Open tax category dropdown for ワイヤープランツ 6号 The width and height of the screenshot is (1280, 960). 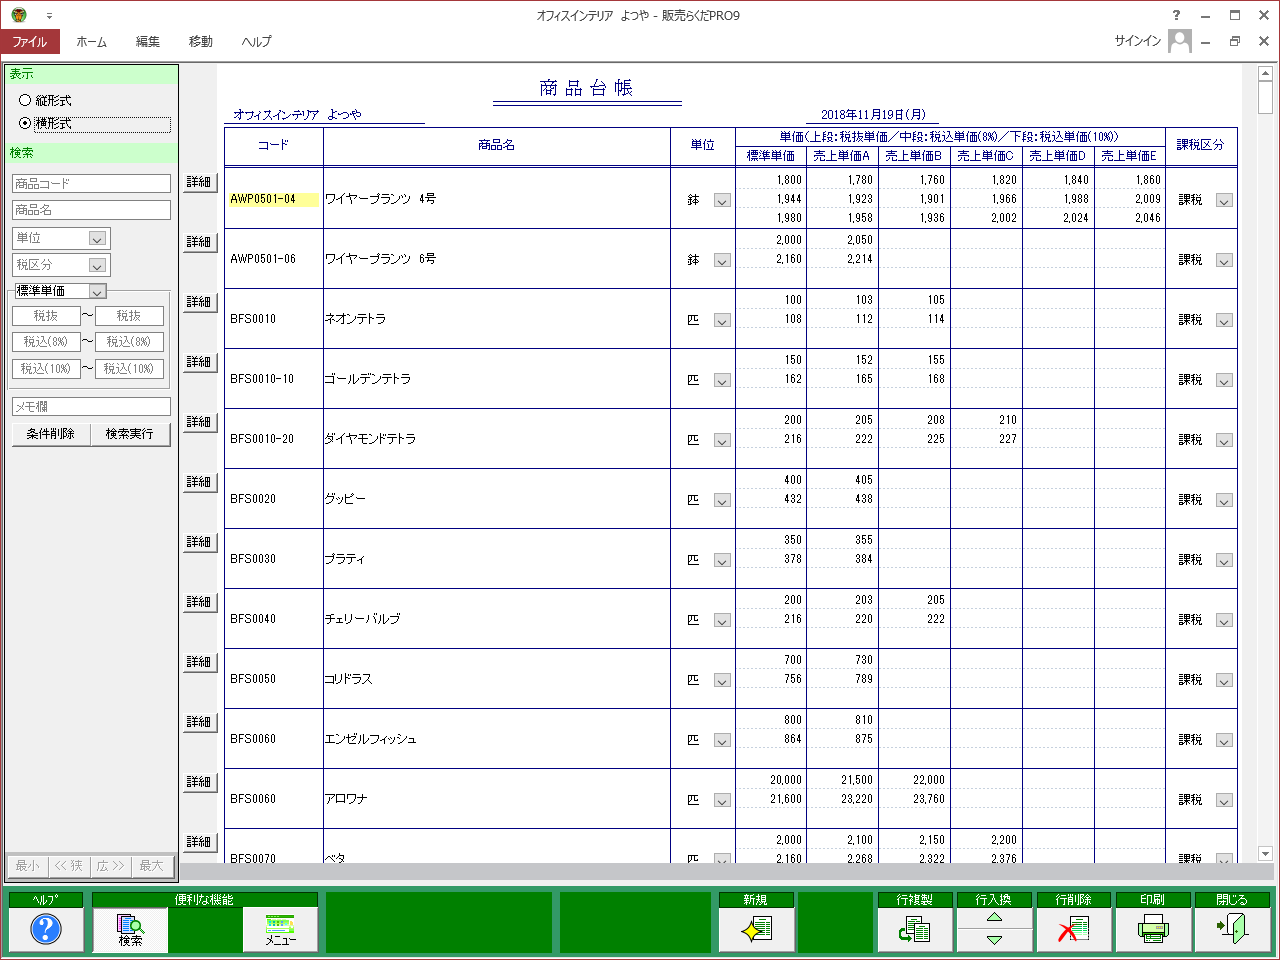coord(1224,260)
